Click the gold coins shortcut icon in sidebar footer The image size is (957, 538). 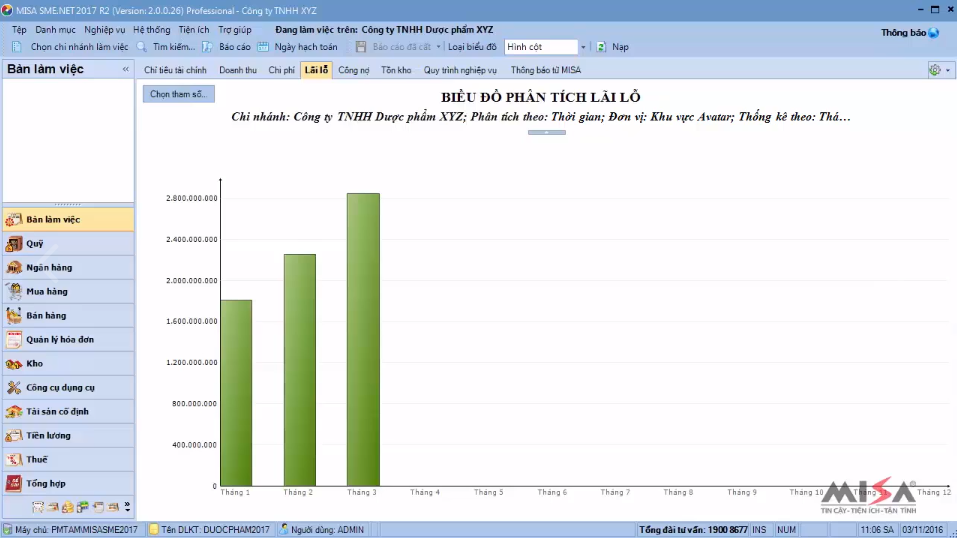[x=68, y=507]
